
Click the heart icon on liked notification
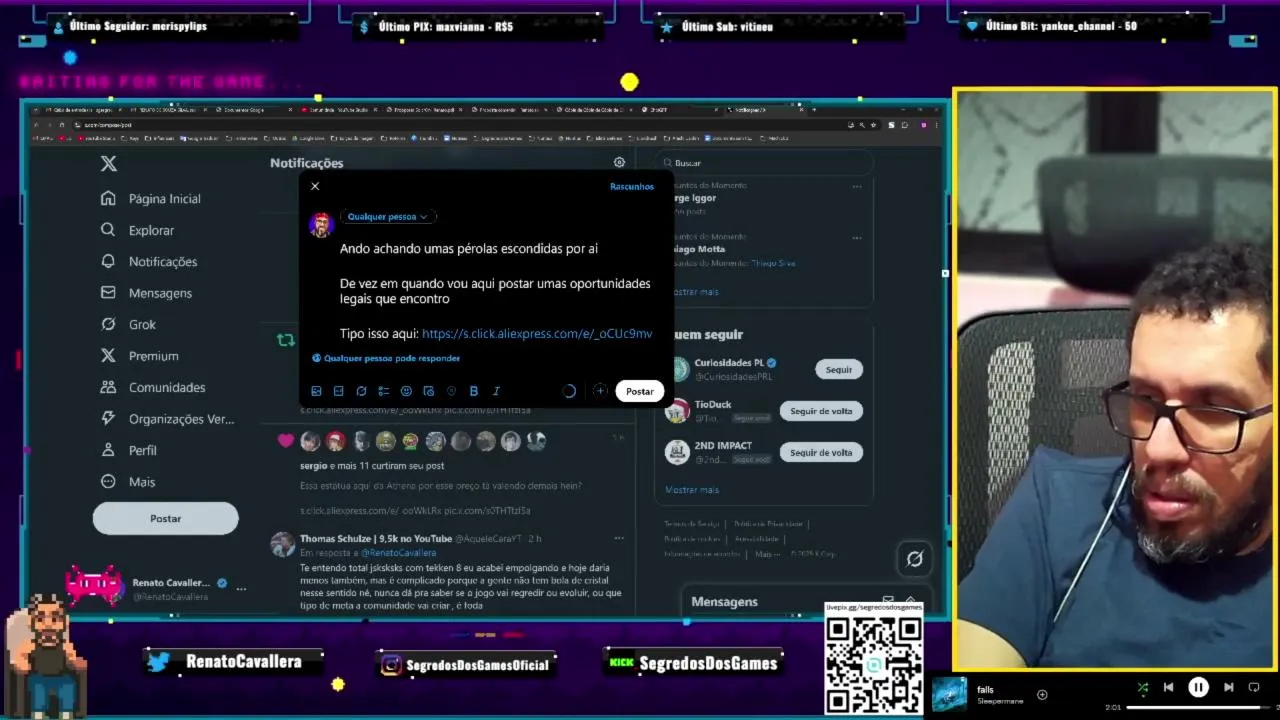(x=286, y=440)
